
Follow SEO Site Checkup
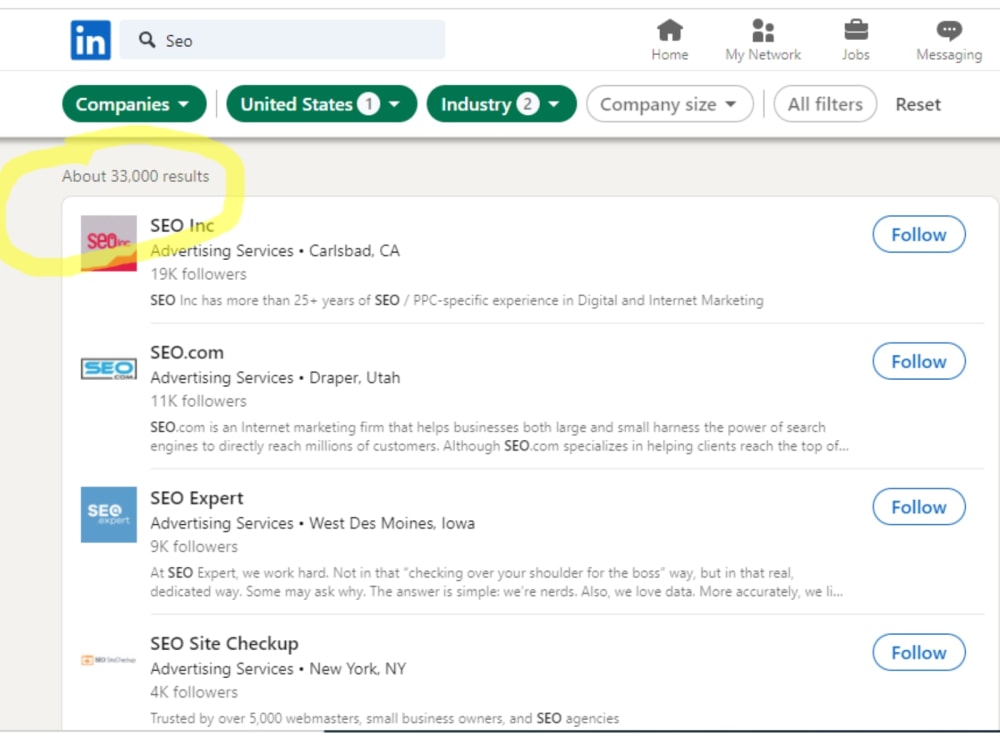pyautogui.click(x=919, y=652)
